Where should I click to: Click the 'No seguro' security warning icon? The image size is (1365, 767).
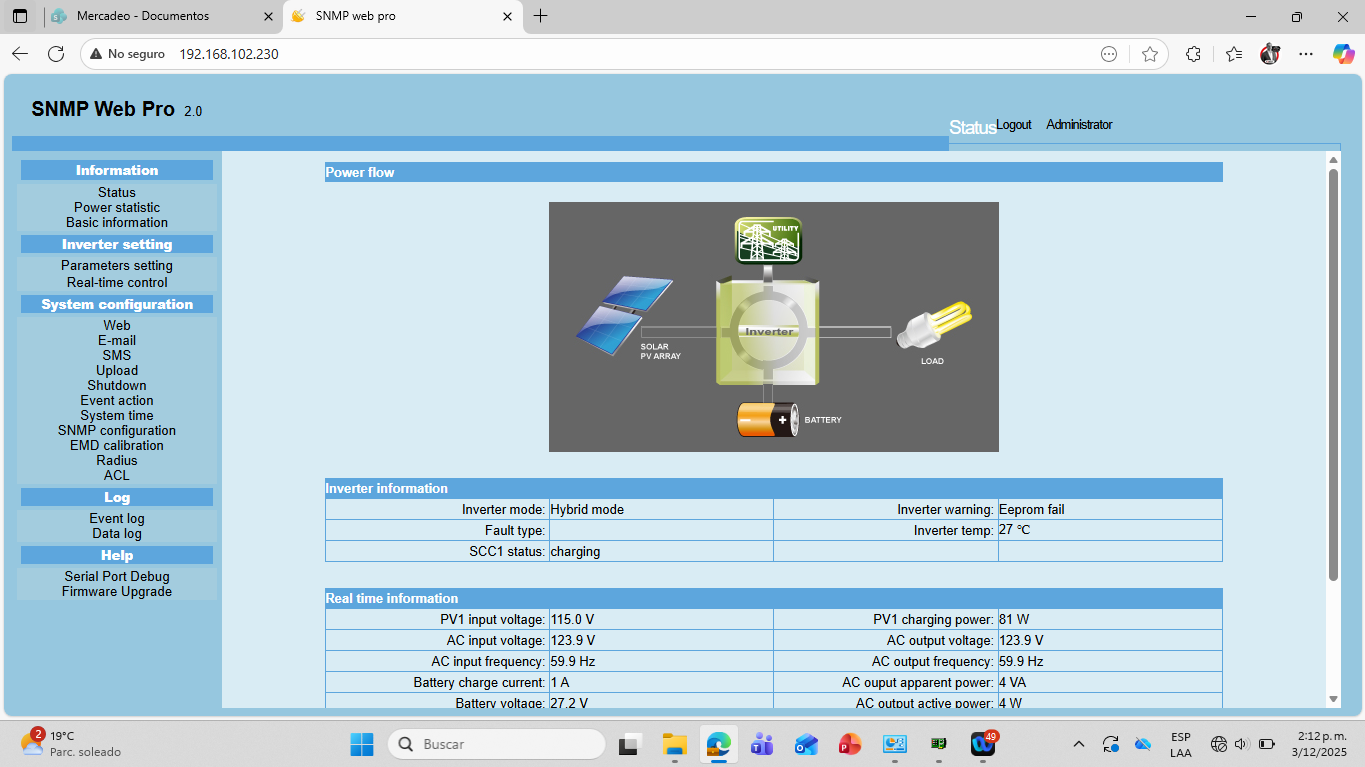[96, 54]
